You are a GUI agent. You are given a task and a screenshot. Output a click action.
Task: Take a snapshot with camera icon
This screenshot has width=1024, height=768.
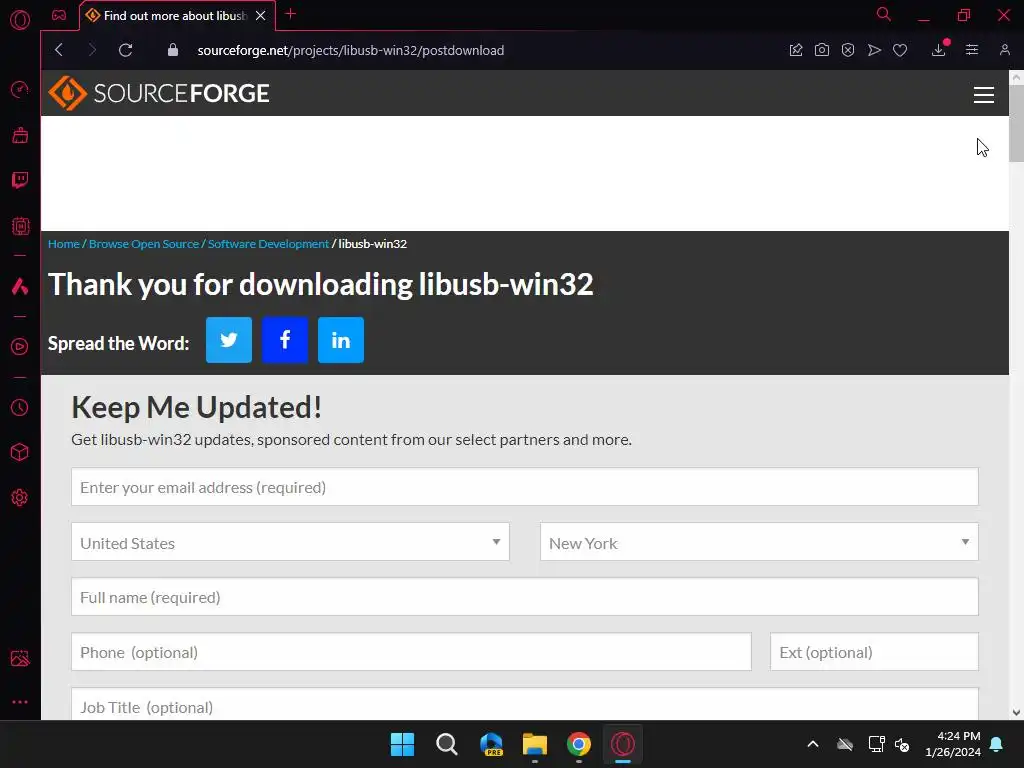(822, 50)
